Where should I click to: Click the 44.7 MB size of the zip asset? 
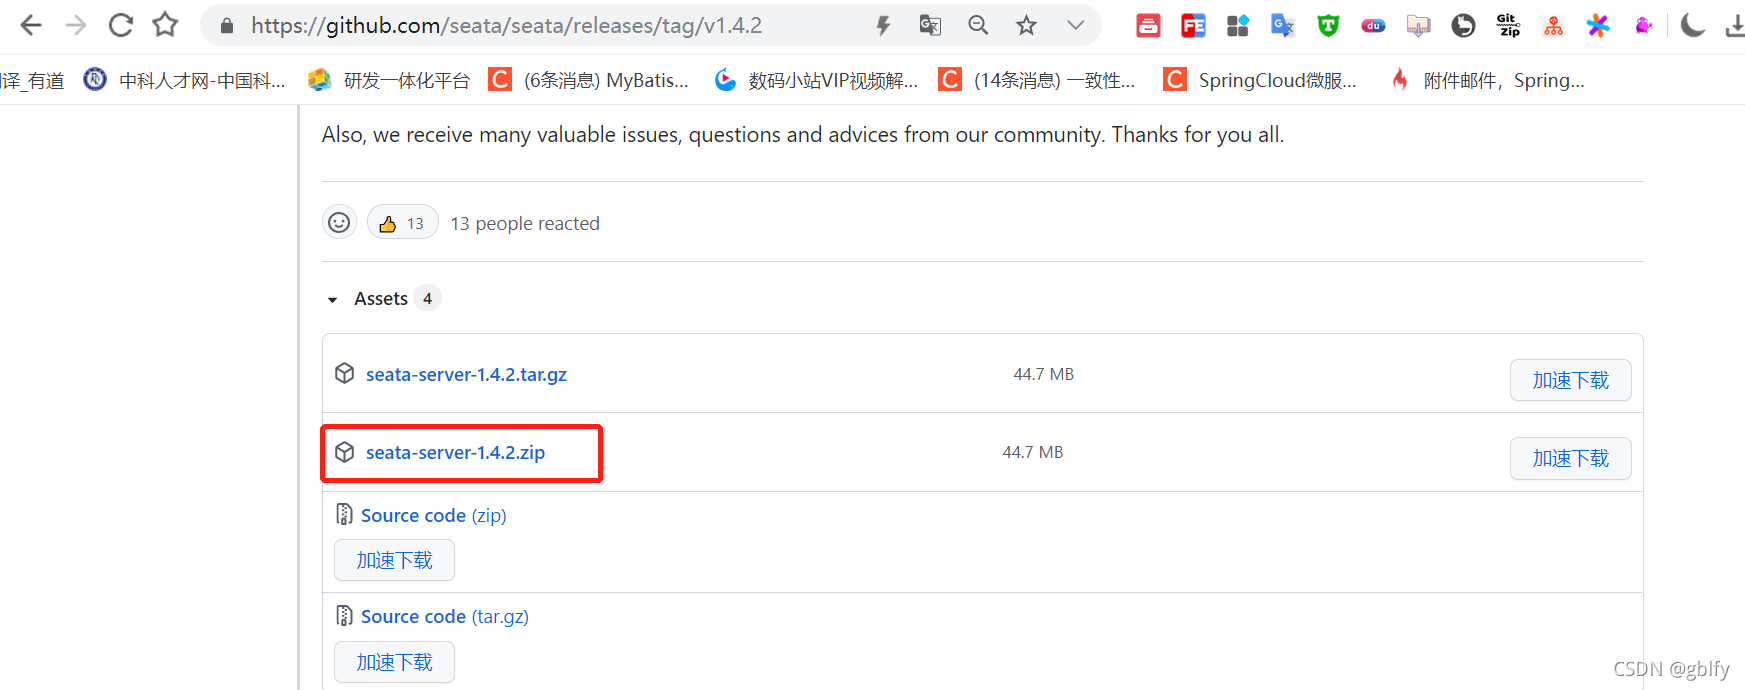(1033, 452)
